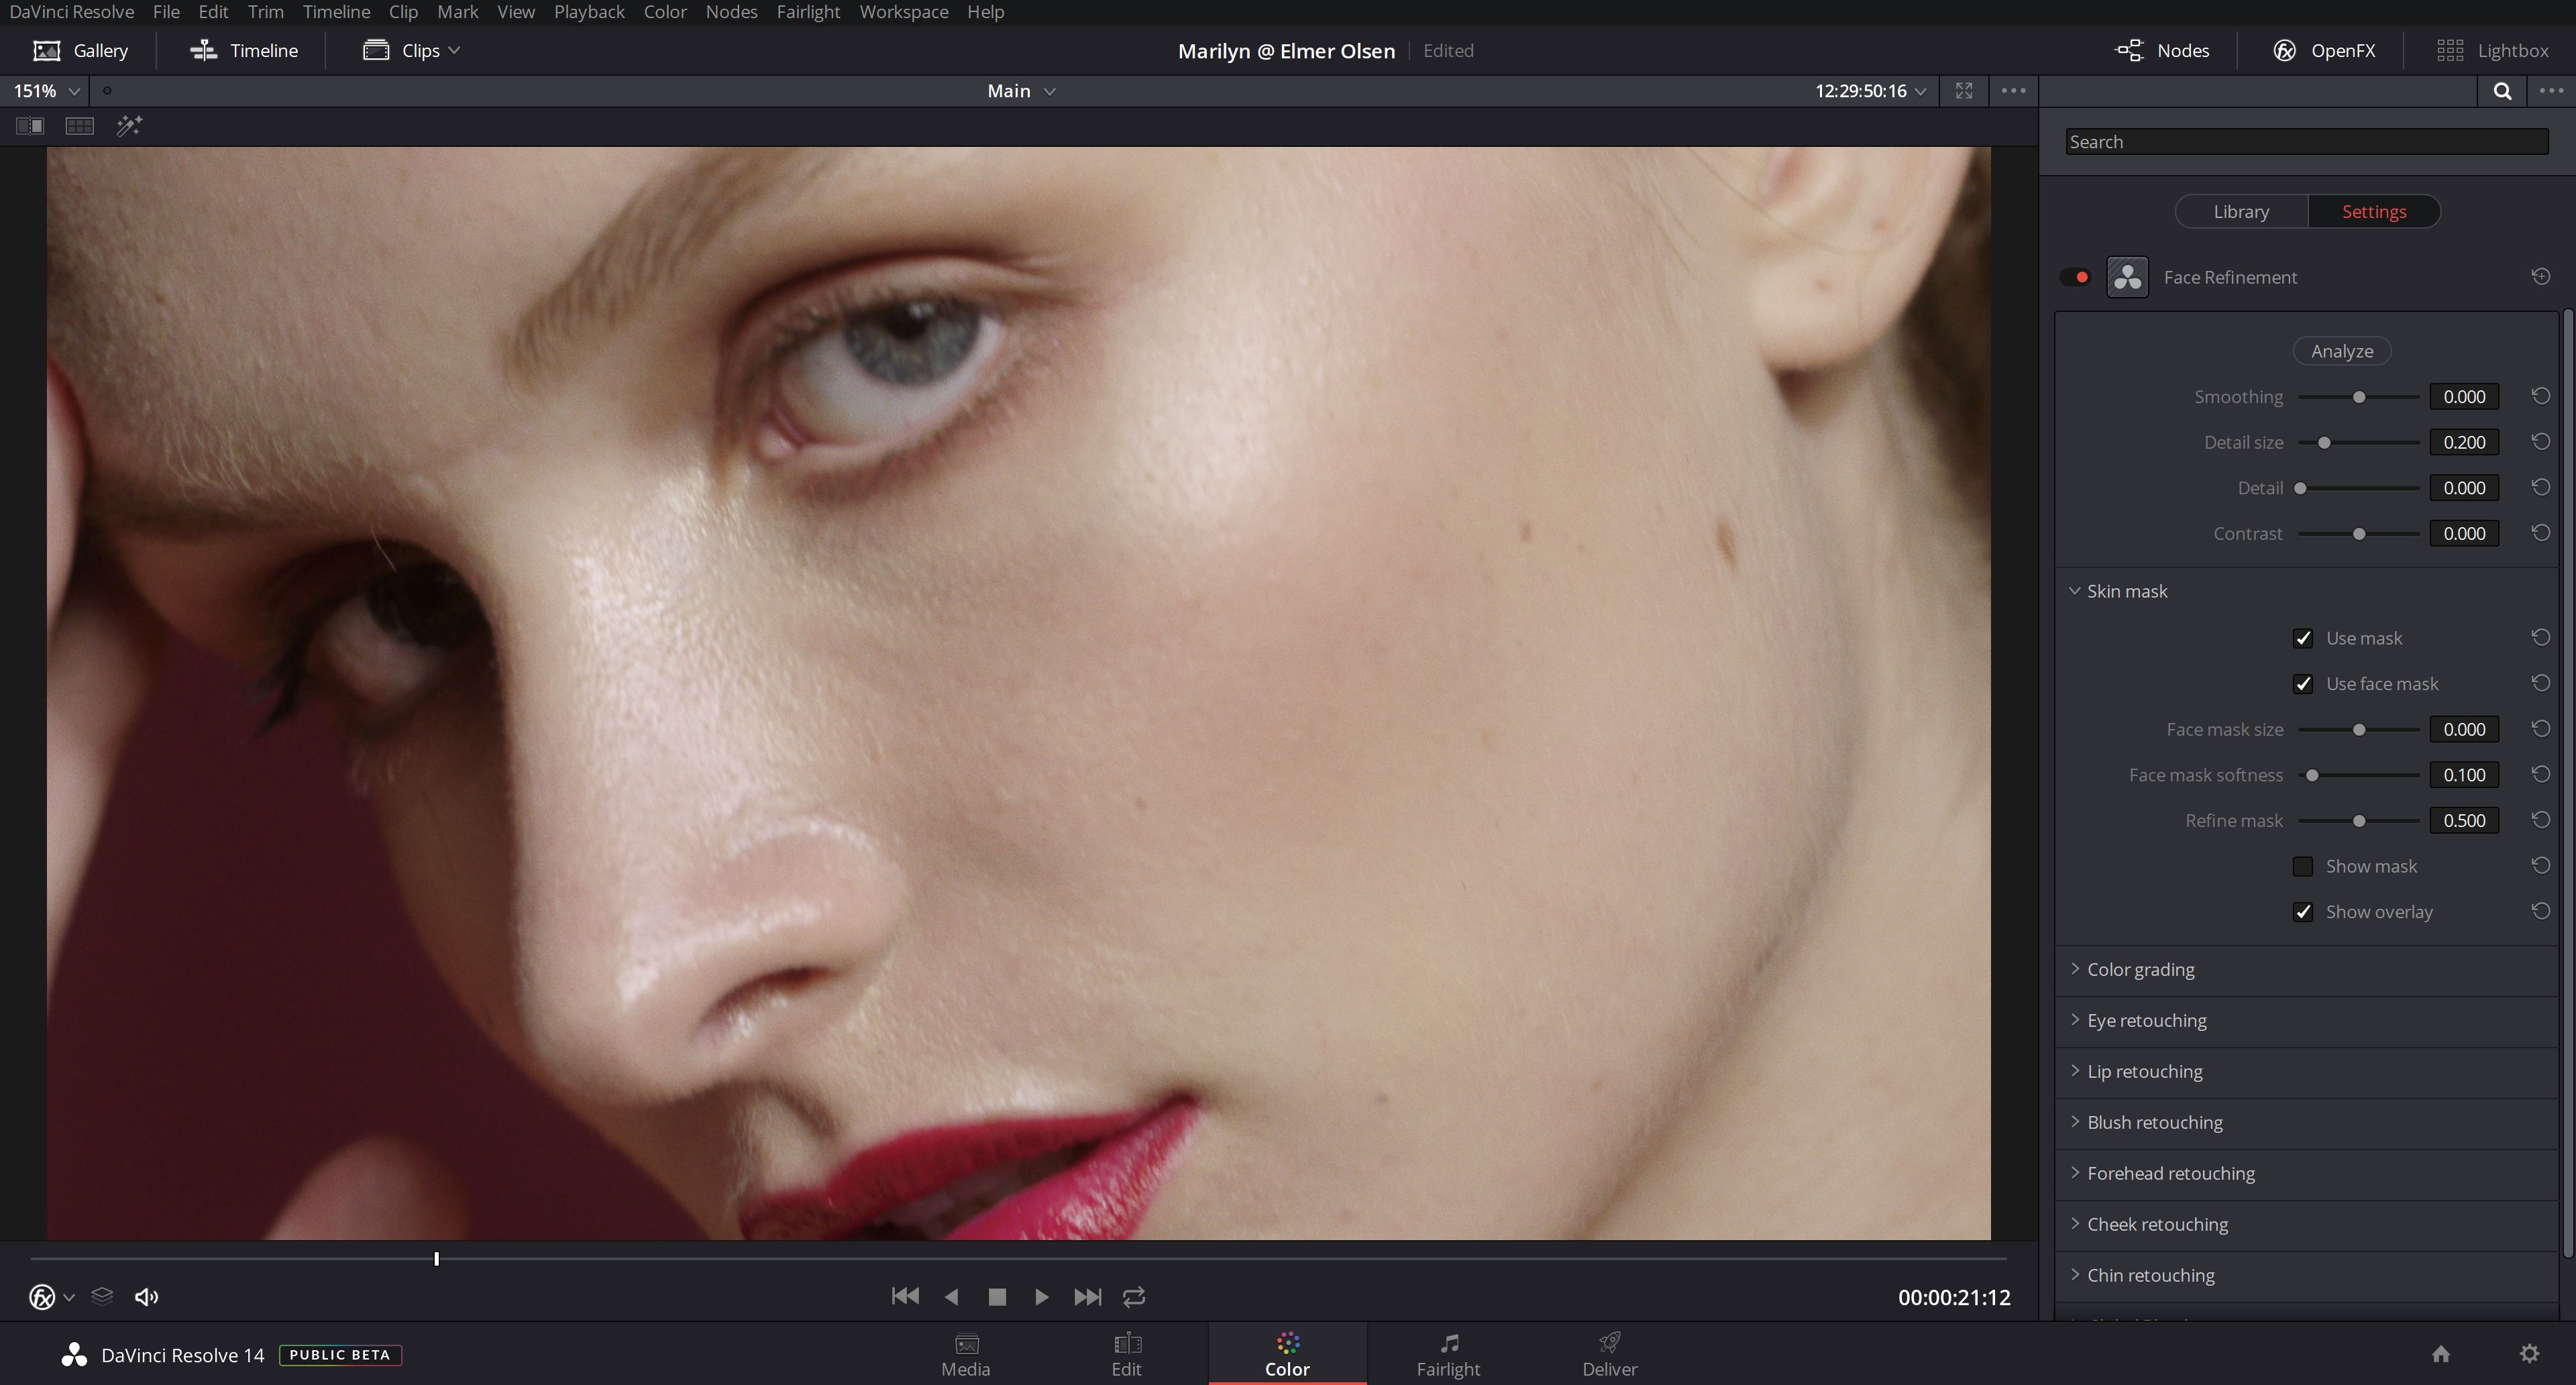Toggle loop playback

[1134, 1297]
